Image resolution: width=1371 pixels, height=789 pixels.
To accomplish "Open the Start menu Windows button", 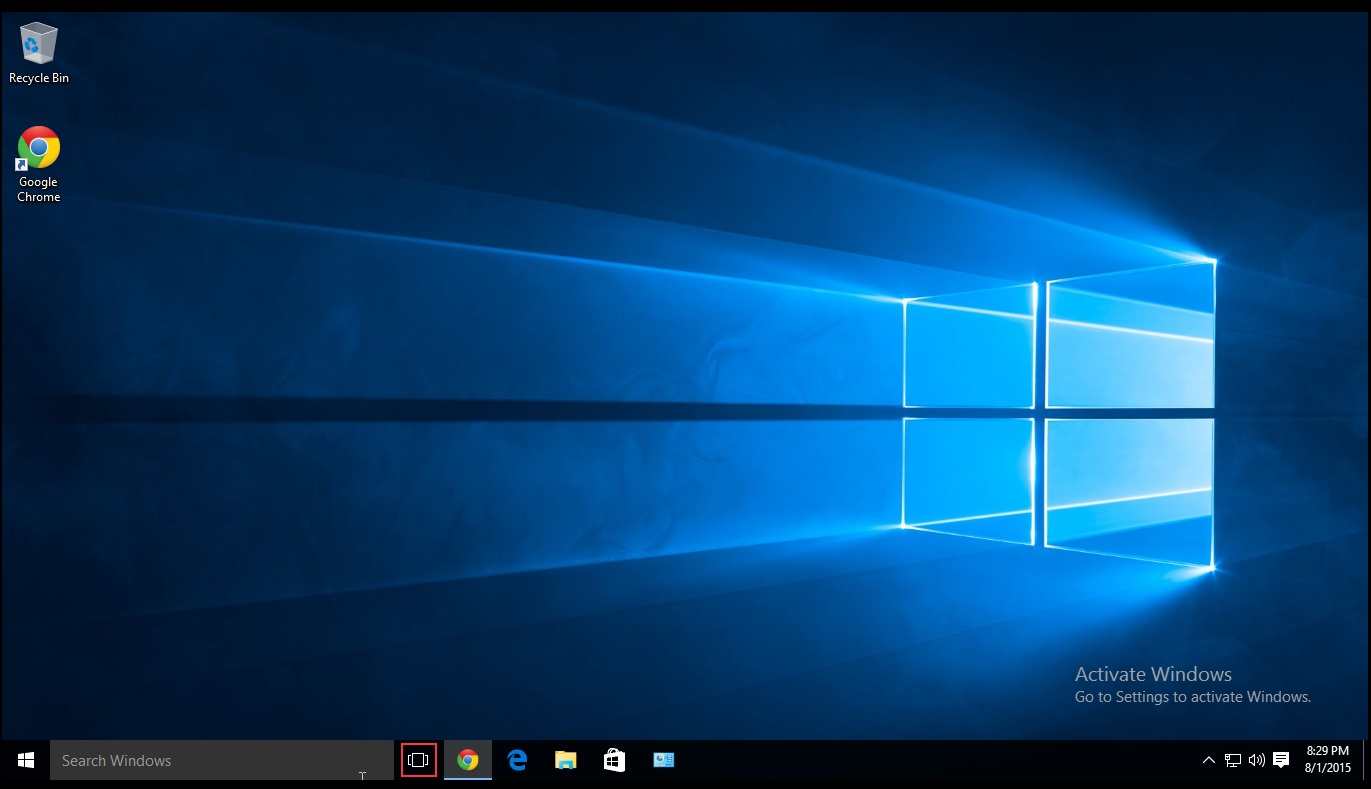I will 26,760.
